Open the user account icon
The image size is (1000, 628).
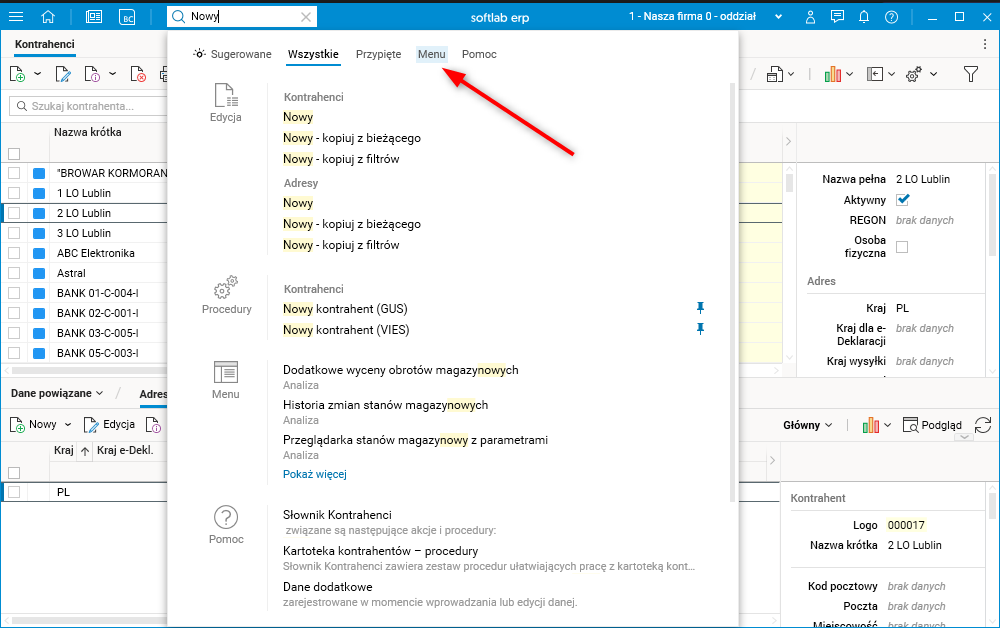coord(810,17)
